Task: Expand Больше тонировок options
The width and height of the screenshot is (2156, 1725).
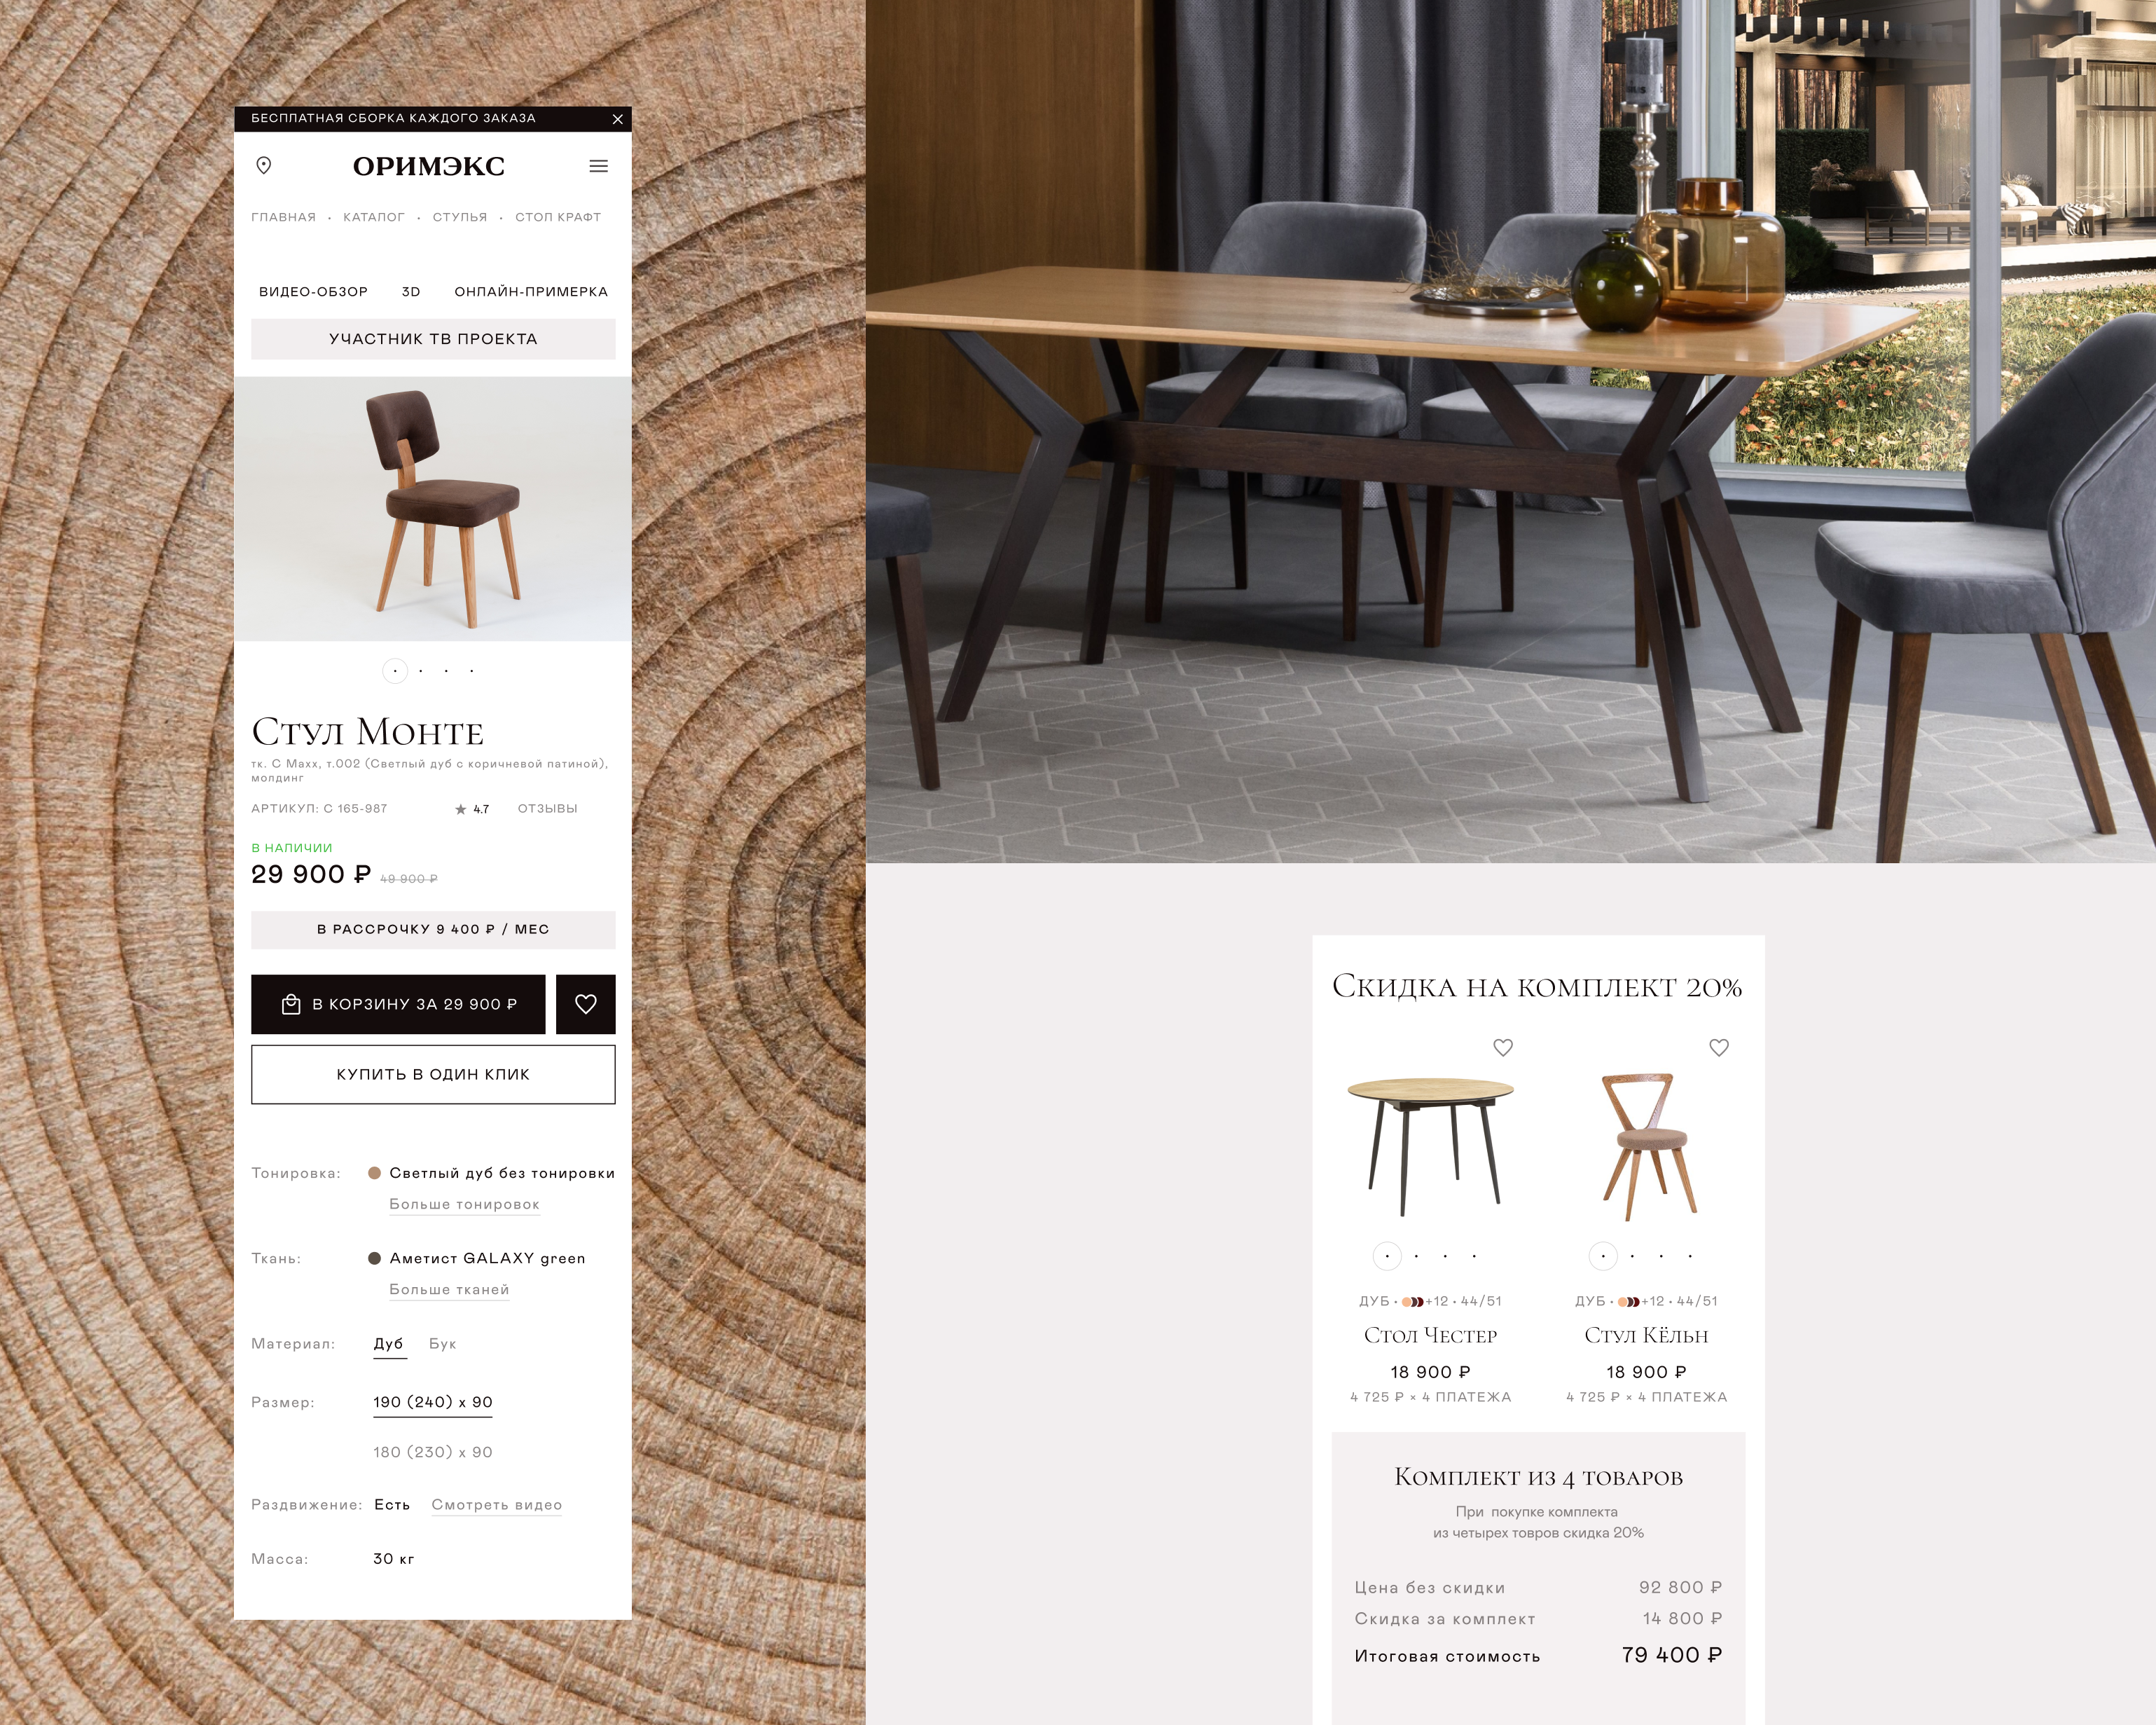Action: (x=464, y=1204)
